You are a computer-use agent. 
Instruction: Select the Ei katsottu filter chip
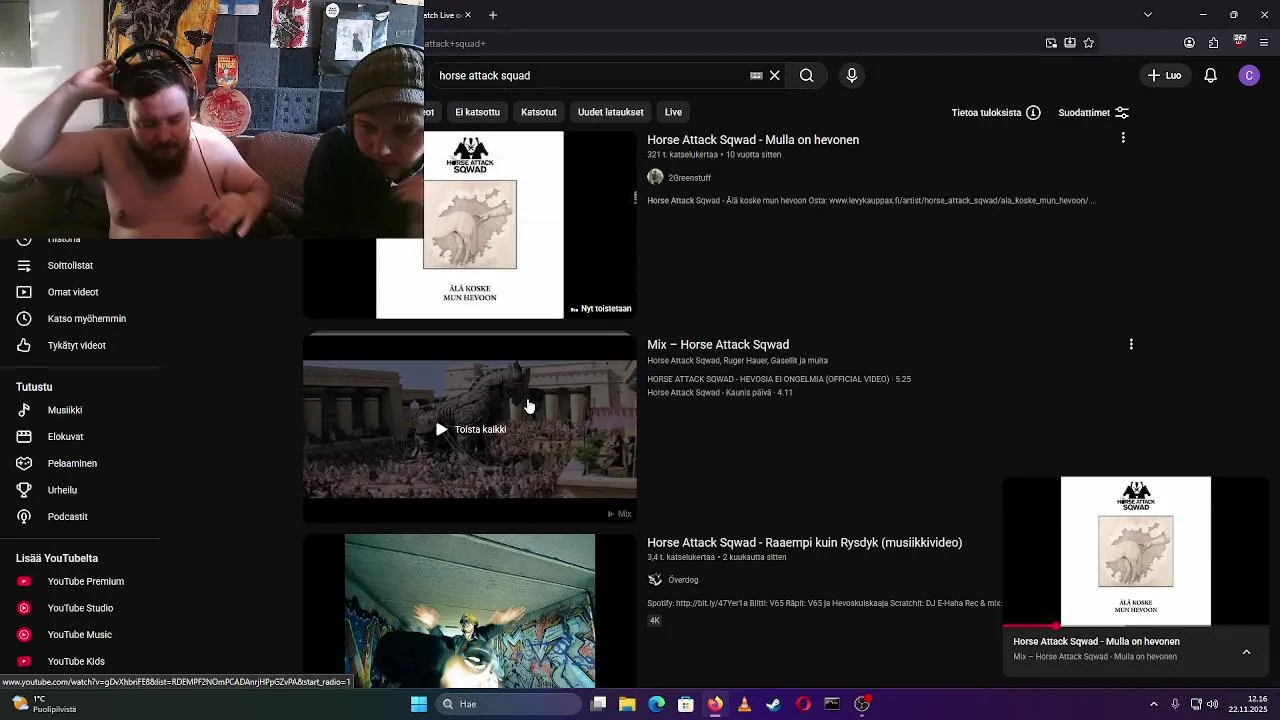477,112
